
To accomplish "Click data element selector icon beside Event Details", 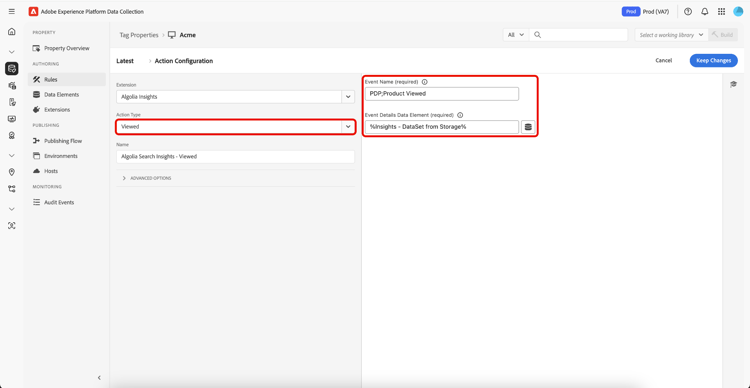I will pyautogui.click(x=528, y=127).
